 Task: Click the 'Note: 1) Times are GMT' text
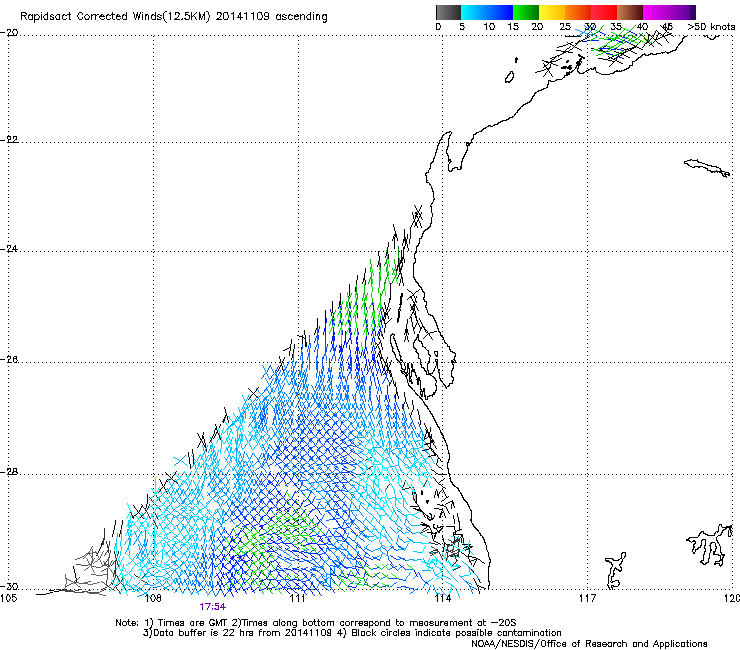coord(172,623)
